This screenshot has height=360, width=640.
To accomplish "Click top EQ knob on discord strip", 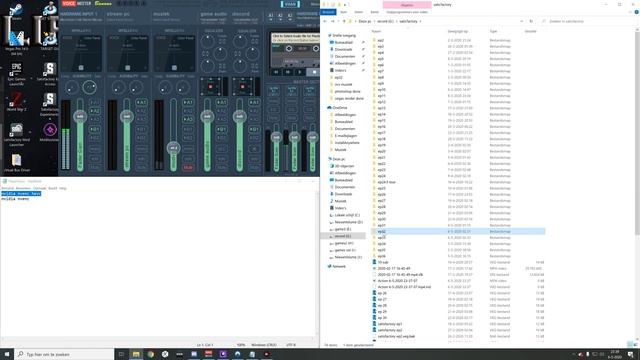I will [240, 41].
